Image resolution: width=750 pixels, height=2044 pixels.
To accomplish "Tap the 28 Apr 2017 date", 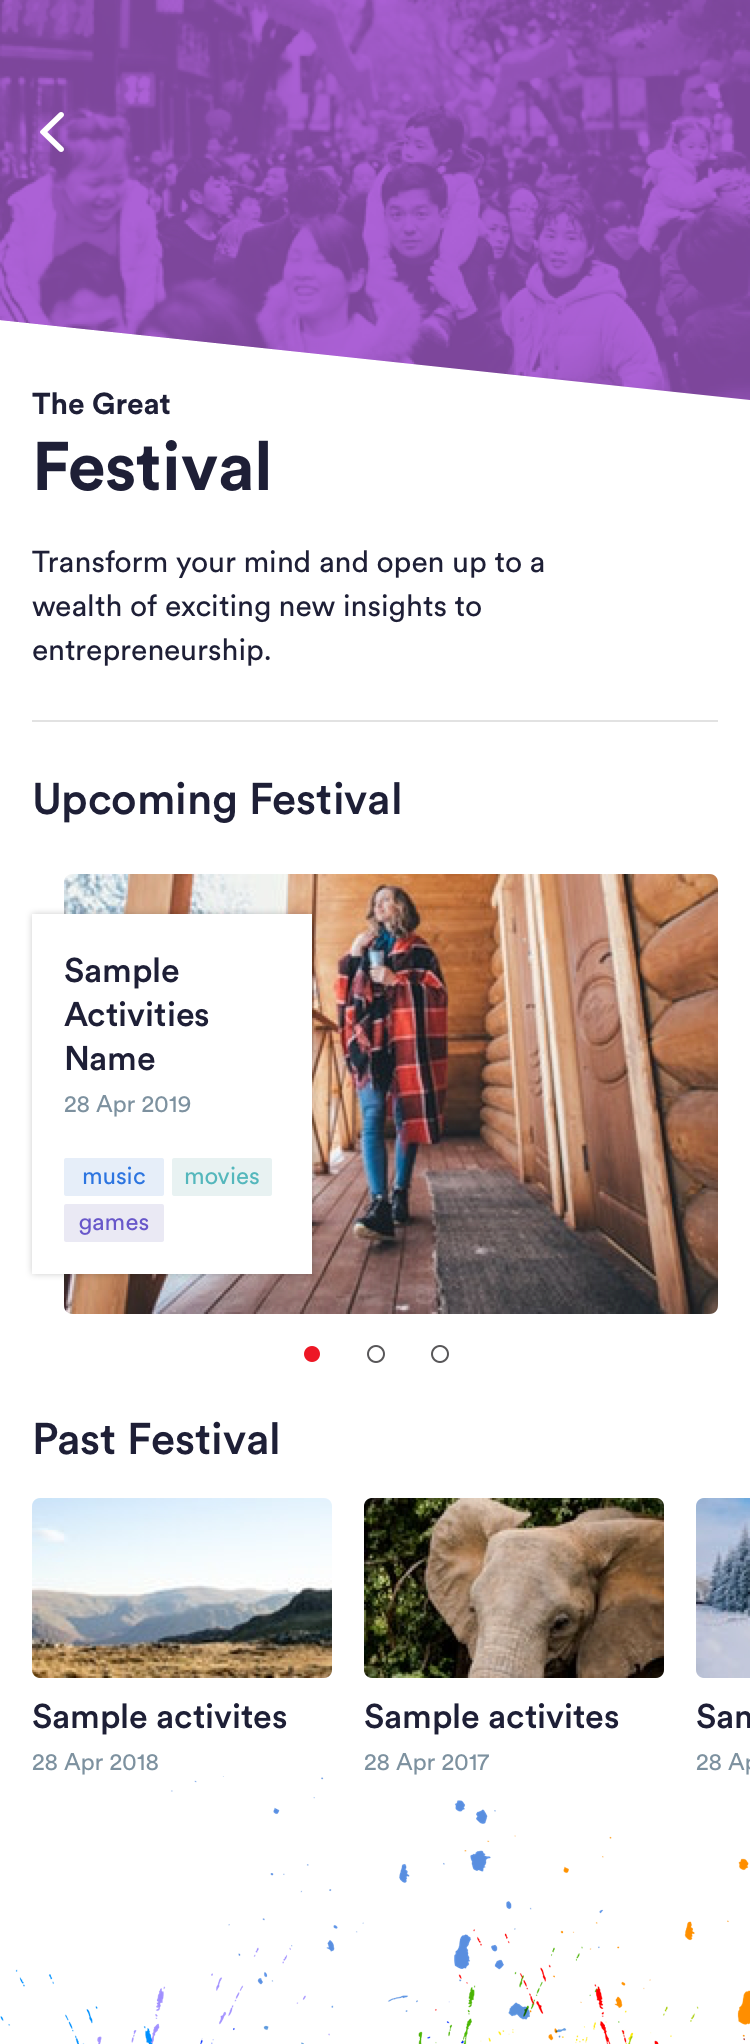I will [427, 1762].
